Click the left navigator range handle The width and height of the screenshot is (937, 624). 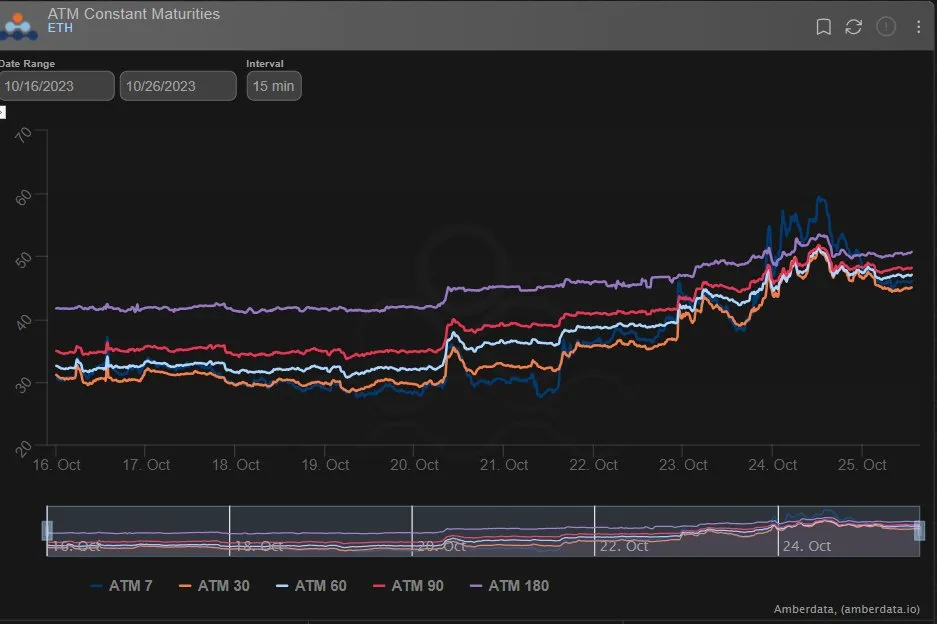pos(47,531)
